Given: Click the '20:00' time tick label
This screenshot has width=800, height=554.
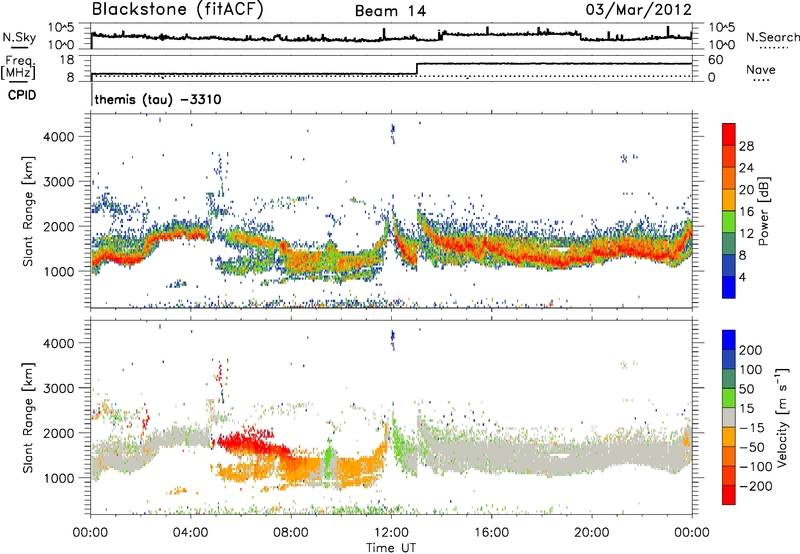Looking at the screenshot, I should pyautogui.click(x=591, y=533).
